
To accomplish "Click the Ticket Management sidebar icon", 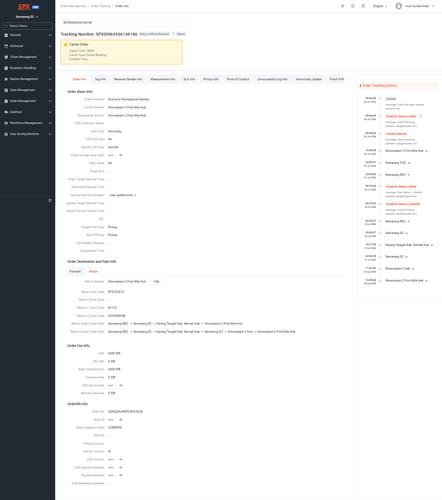I will (6, 57).
